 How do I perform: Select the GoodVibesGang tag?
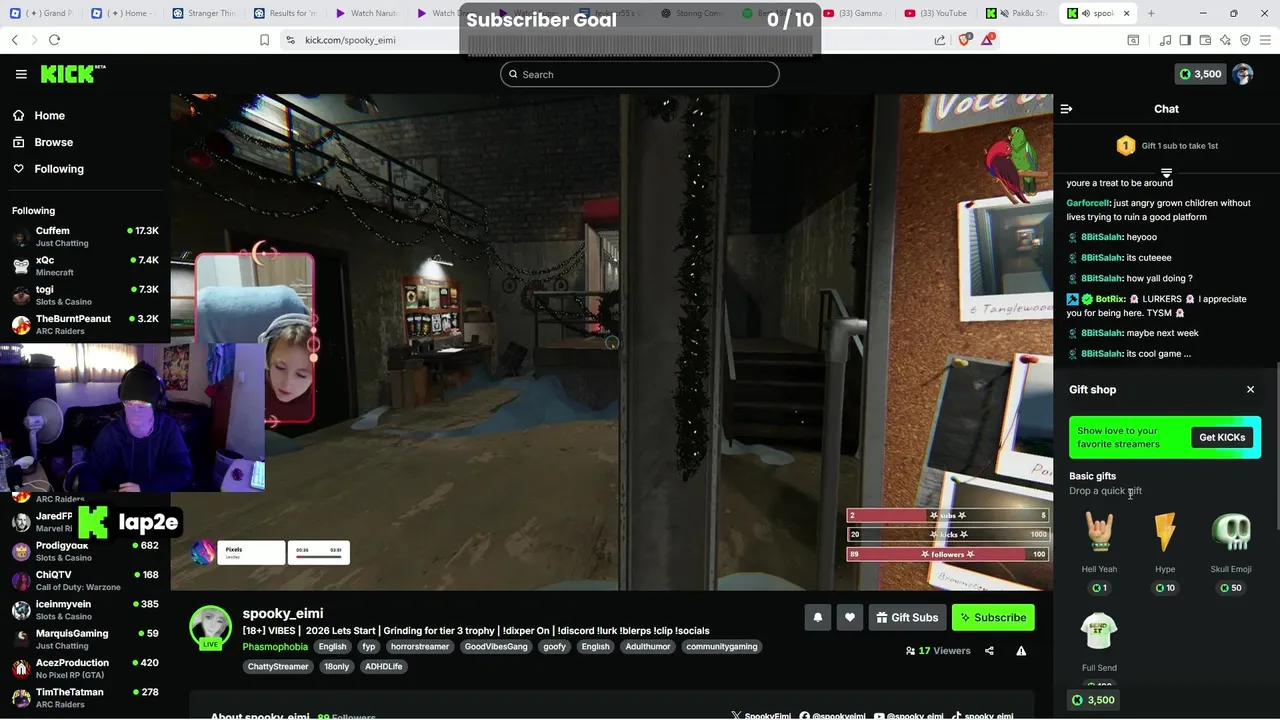tap(496, 647)
